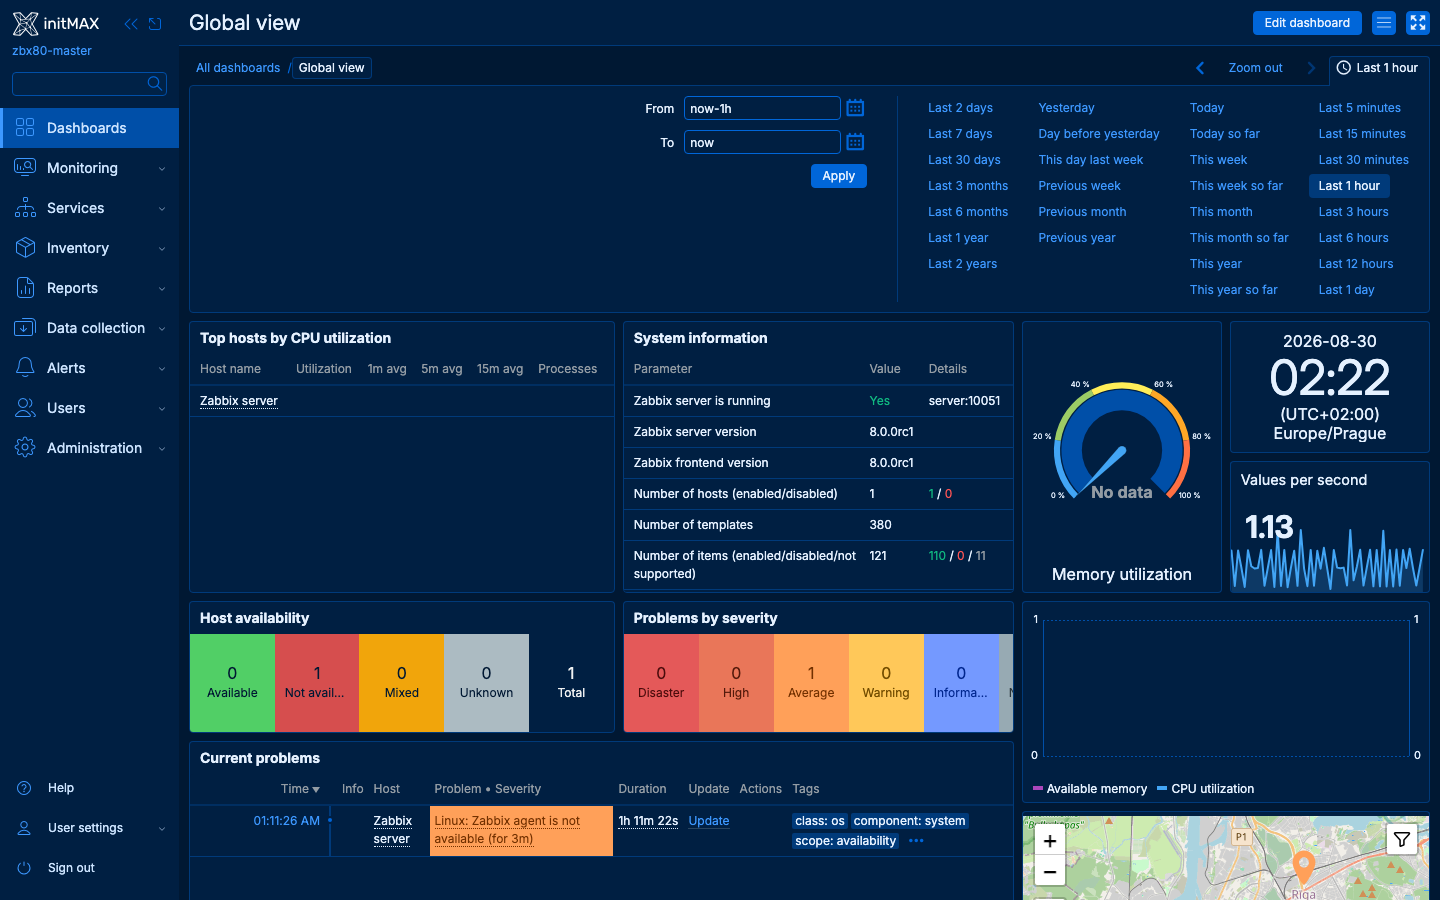Viewport: 1440px width, 900px height.
Task: Open the Zabbix agent not available problem
Action: pyautogui.click(x=507, y=830)
